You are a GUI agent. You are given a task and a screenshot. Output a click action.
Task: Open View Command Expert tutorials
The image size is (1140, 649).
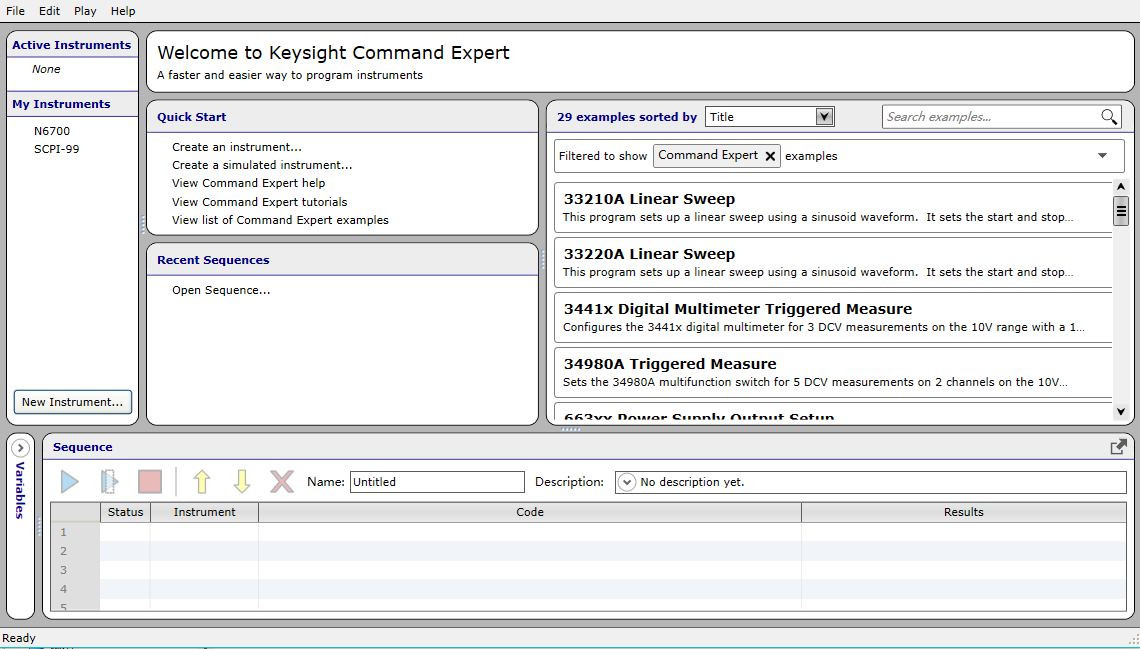pos(260,202)
